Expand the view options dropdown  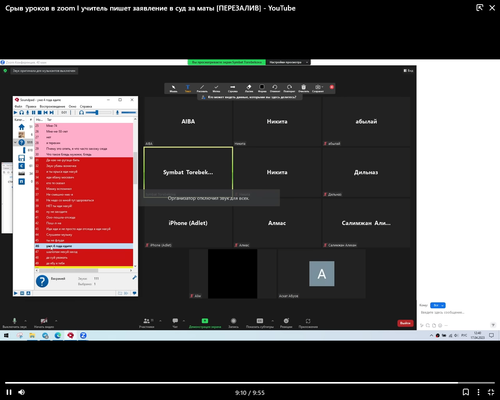(x=289, y=62)
